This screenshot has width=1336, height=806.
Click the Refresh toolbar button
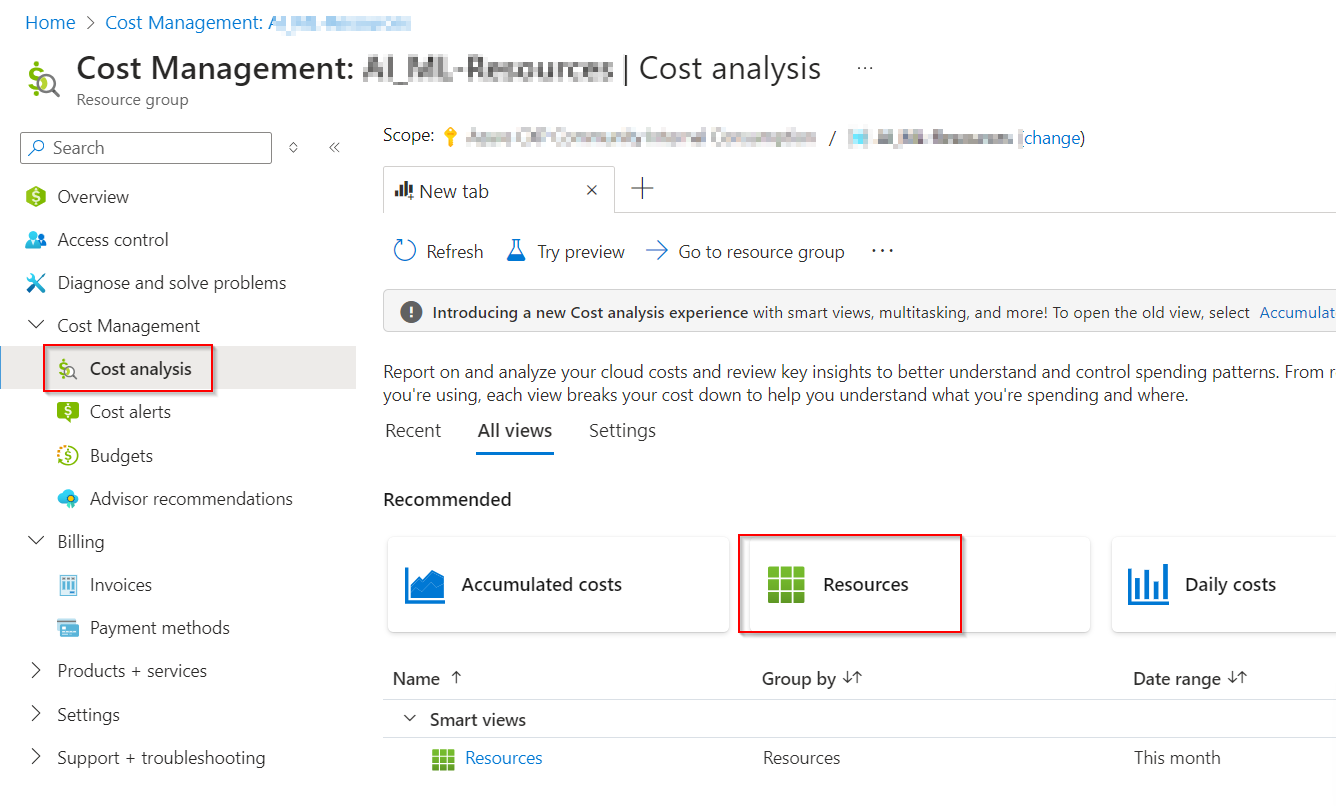pyautogui.click(x=438, y=252)
